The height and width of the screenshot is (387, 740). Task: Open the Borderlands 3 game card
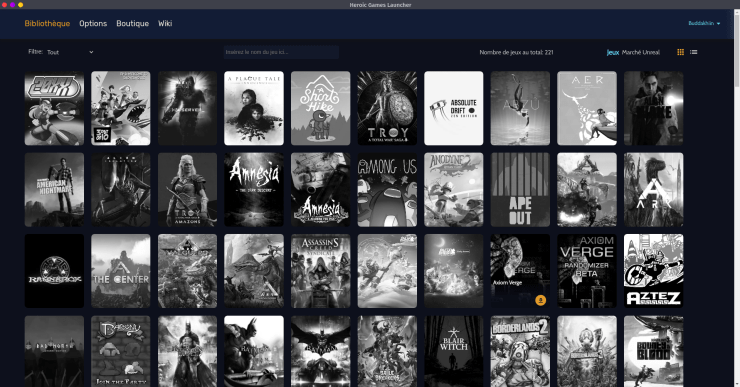point(587,352)
